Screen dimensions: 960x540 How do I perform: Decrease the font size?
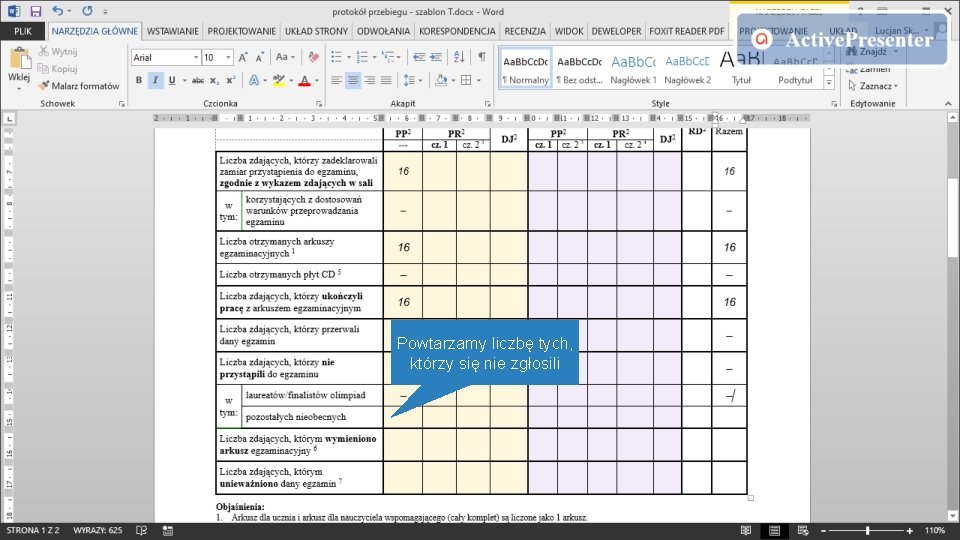tap(260, 58)
